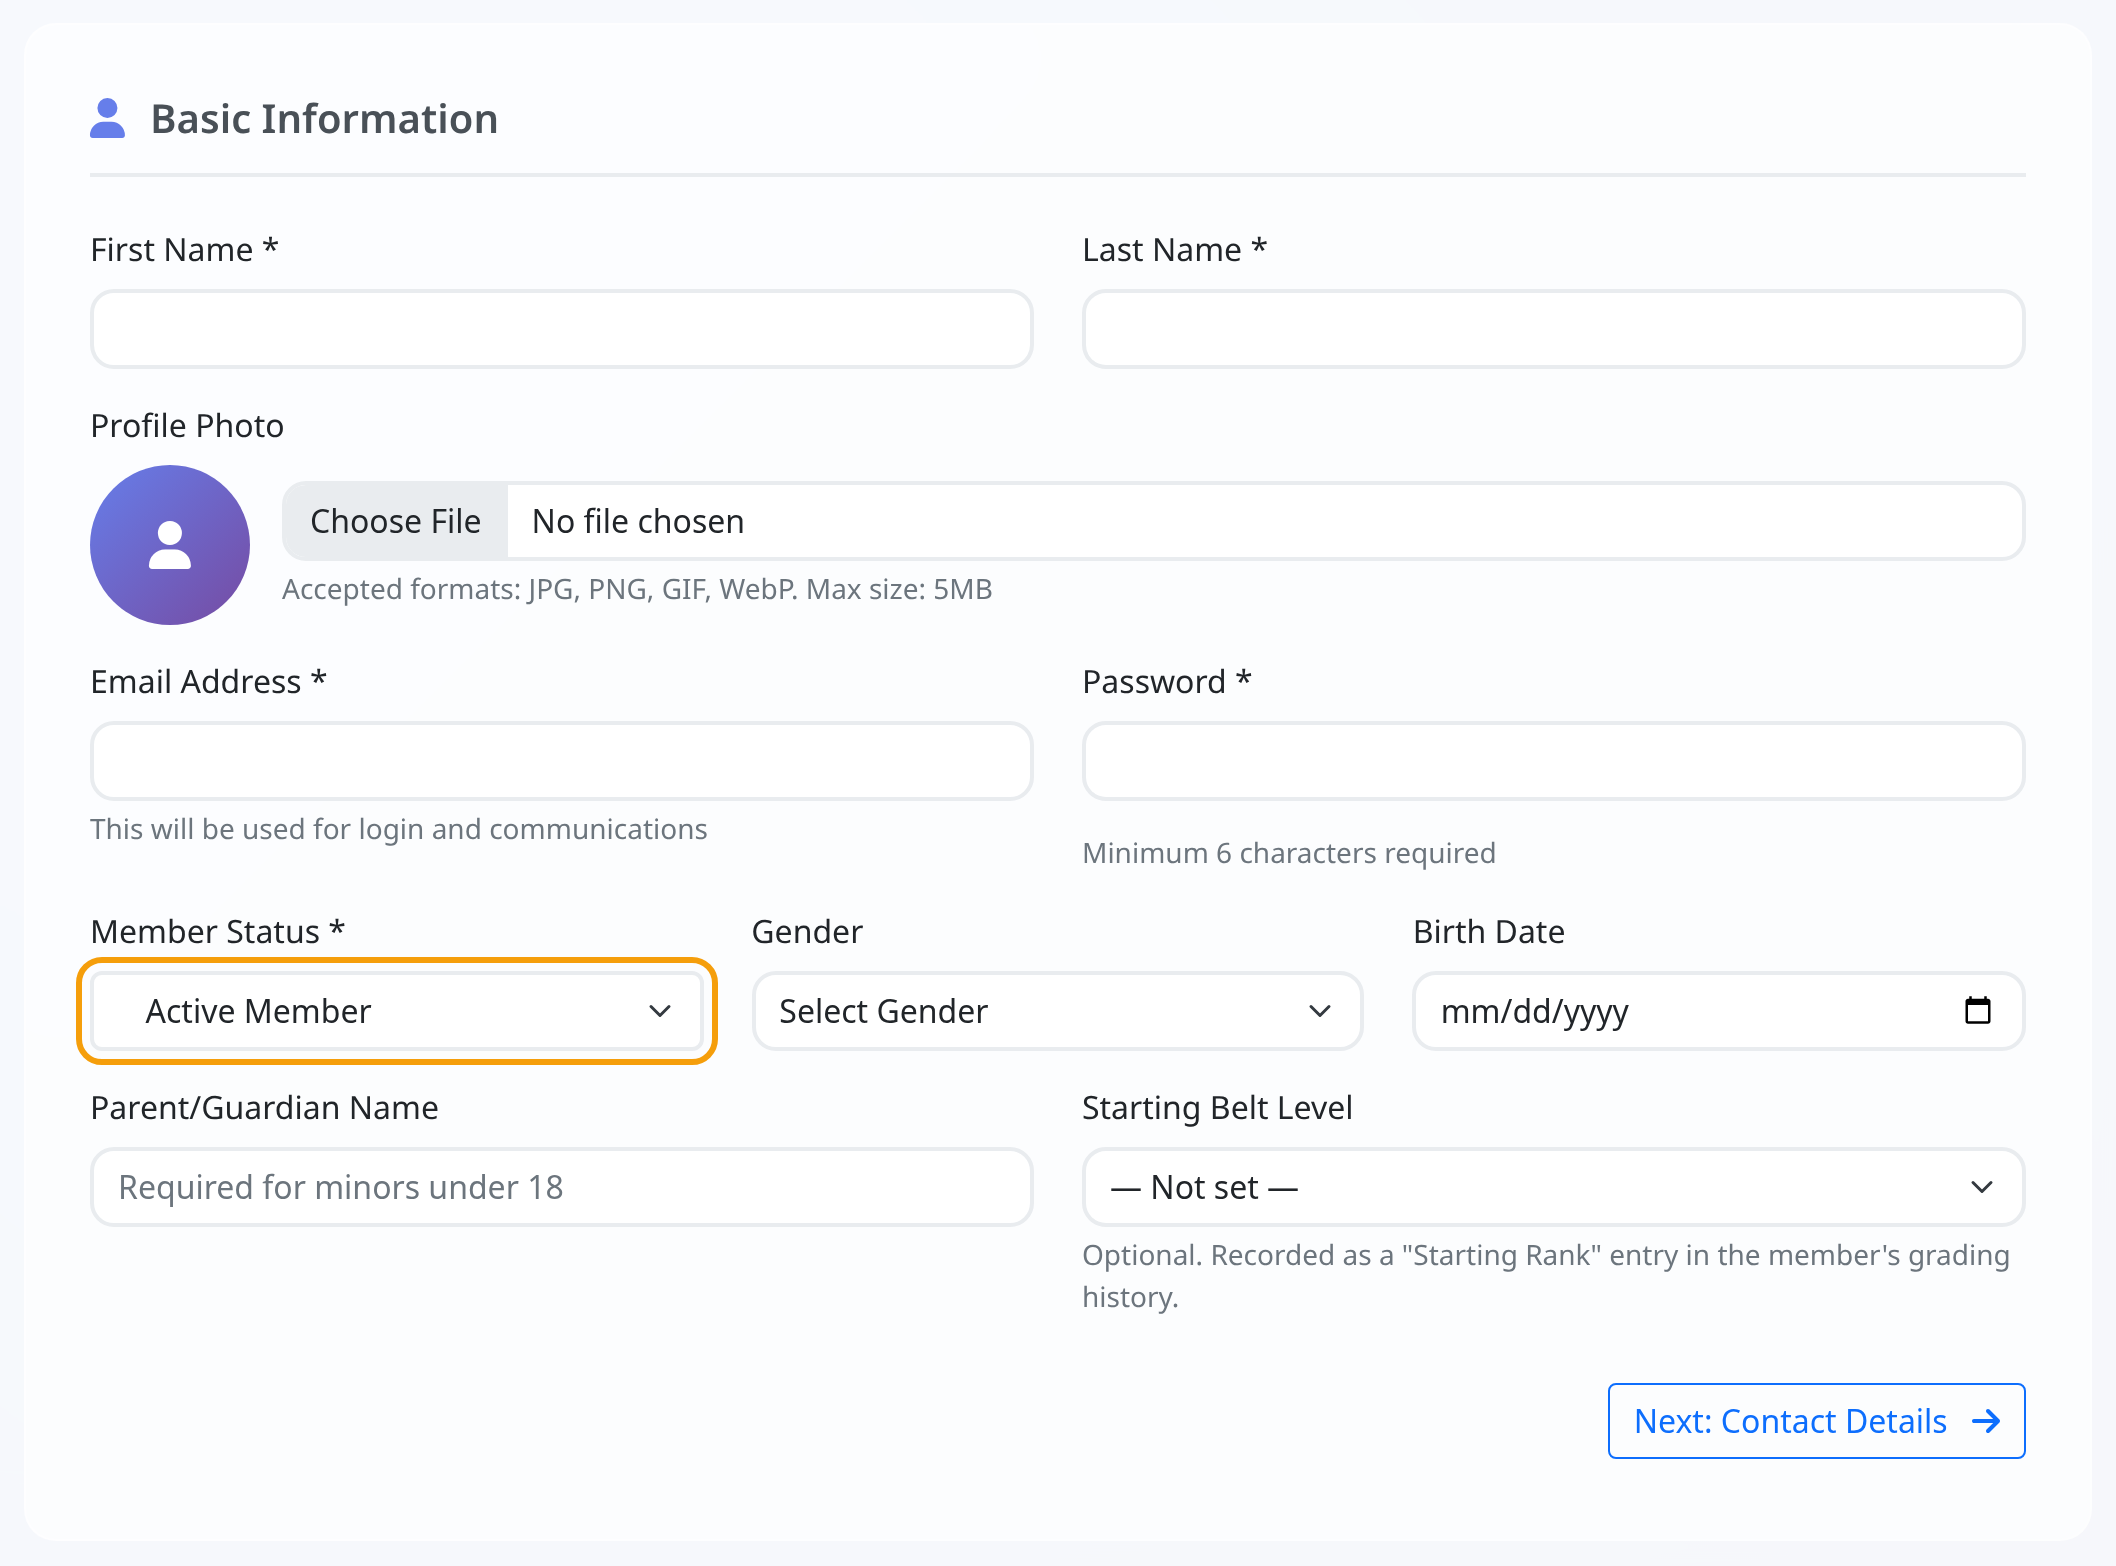Image resolution: width=2116 pixels, height=1566 pixels.
Task: Click Next: Contact Details button
Action: (1816, 1421)
